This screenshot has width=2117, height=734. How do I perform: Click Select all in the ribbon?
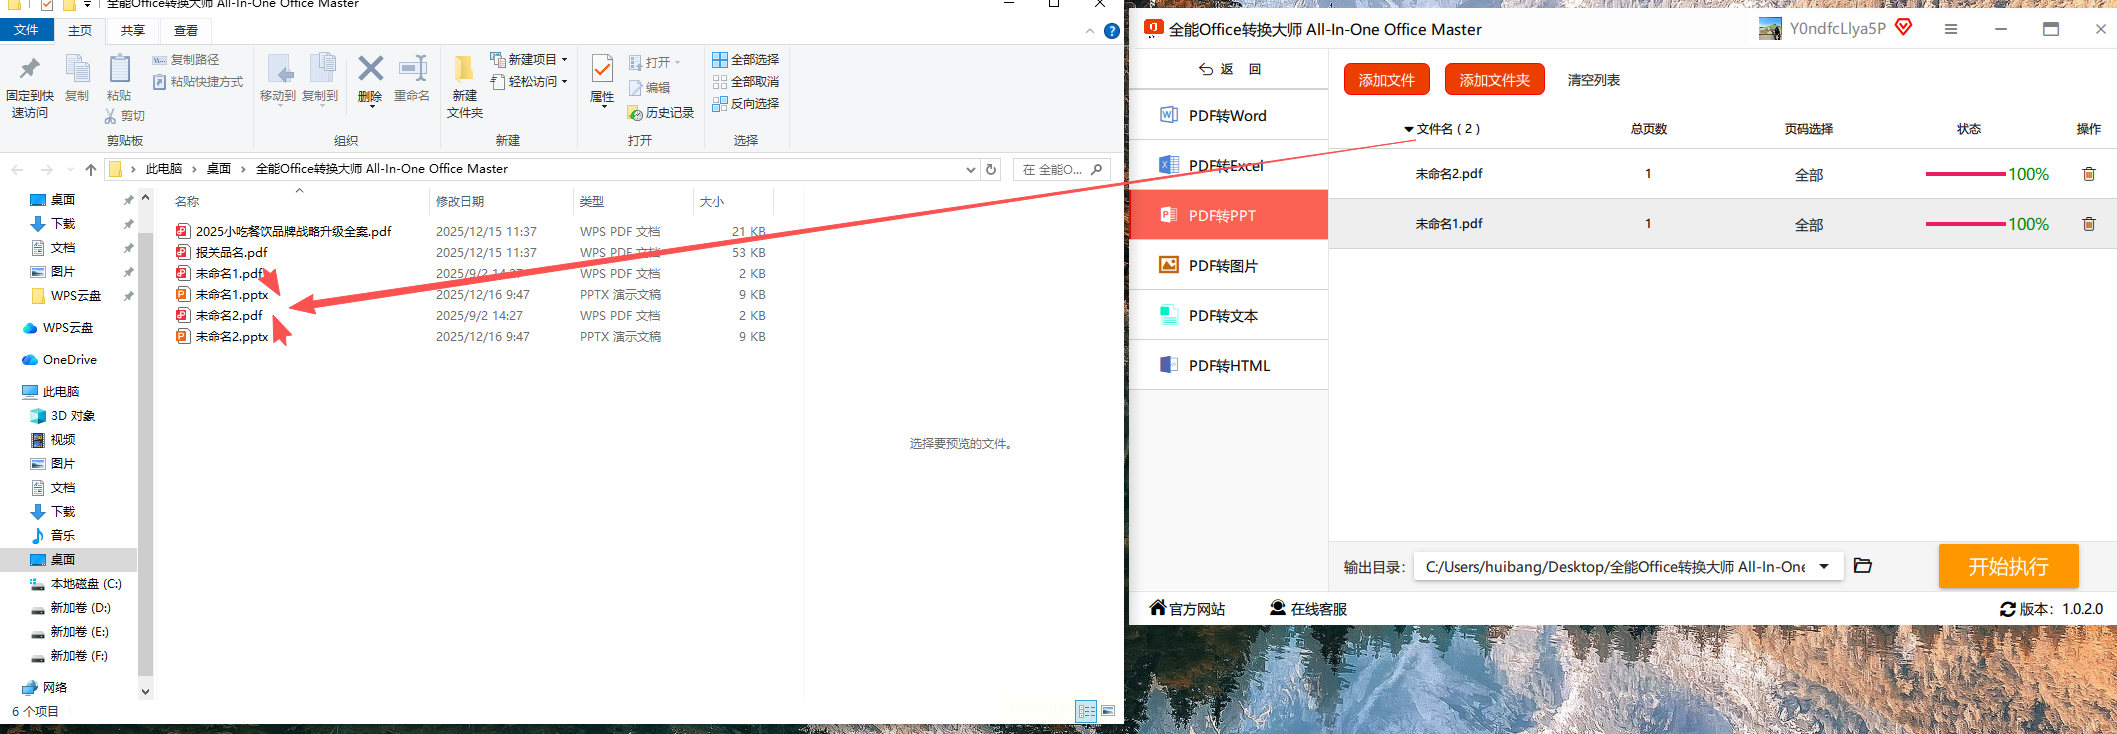[x=746, y=60]
